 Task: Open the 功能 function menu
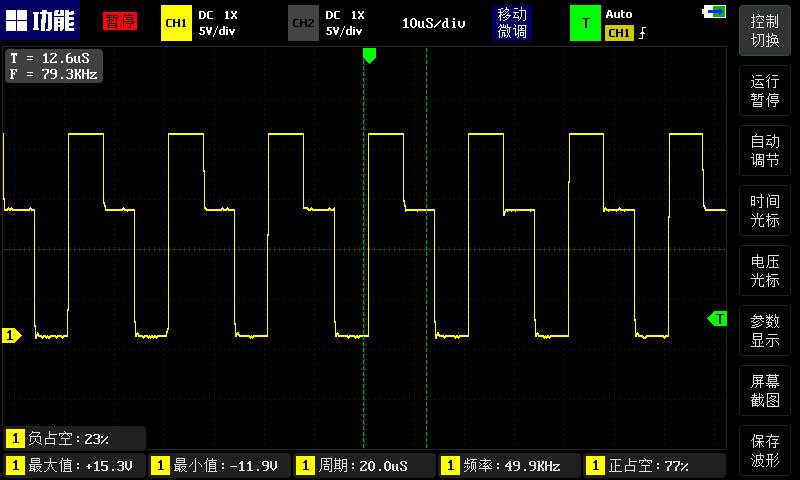point(40,22)
